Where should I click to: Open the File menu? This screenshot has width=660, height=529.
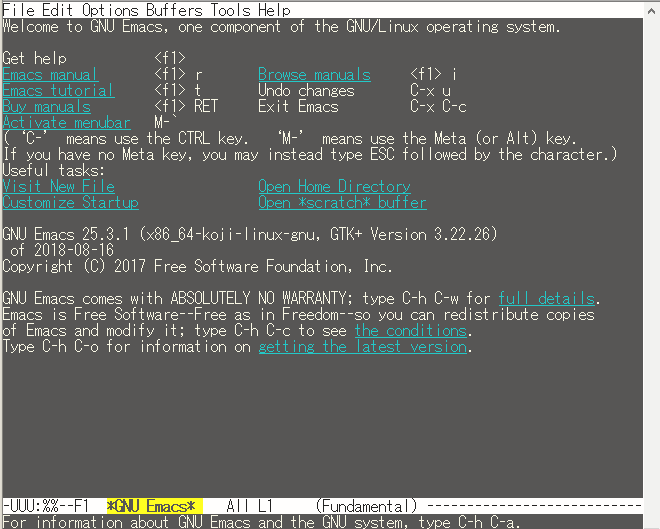[x=19, y=10]
